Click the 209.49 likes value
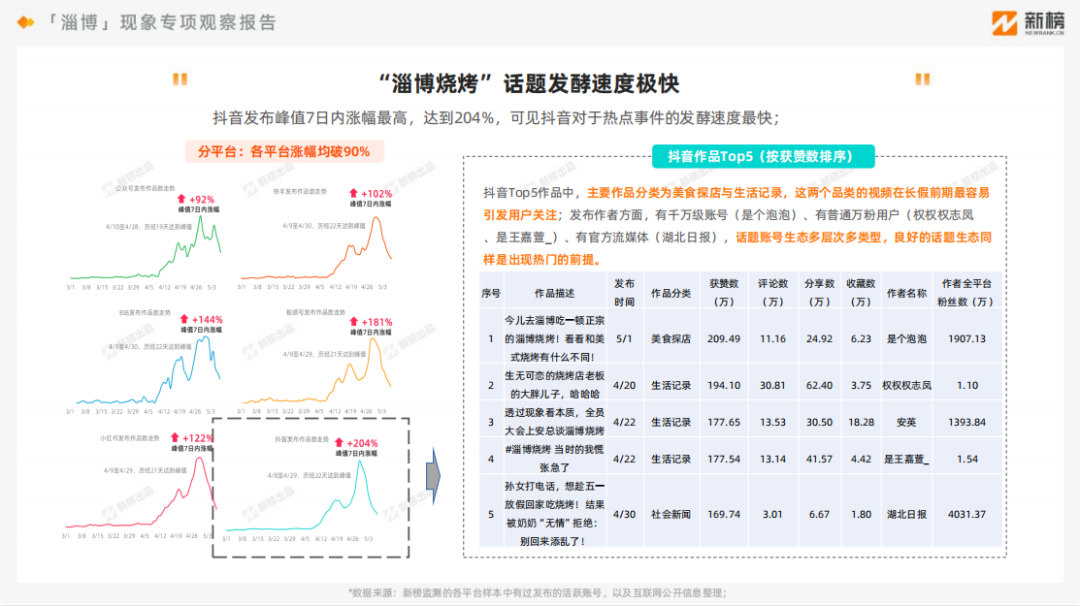 (724, 339)
